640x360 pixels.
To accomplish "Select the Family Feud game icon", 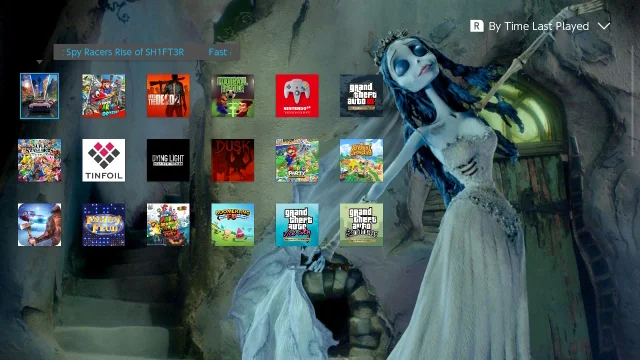I will pos(104,225).
